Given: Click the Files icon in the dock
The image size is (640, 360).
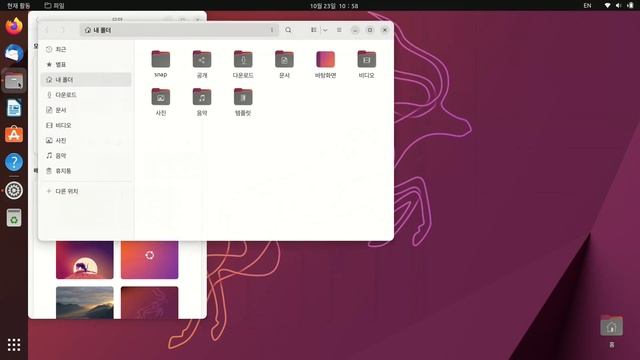Looking at the screenshot, I should click(x=14, y=81).
